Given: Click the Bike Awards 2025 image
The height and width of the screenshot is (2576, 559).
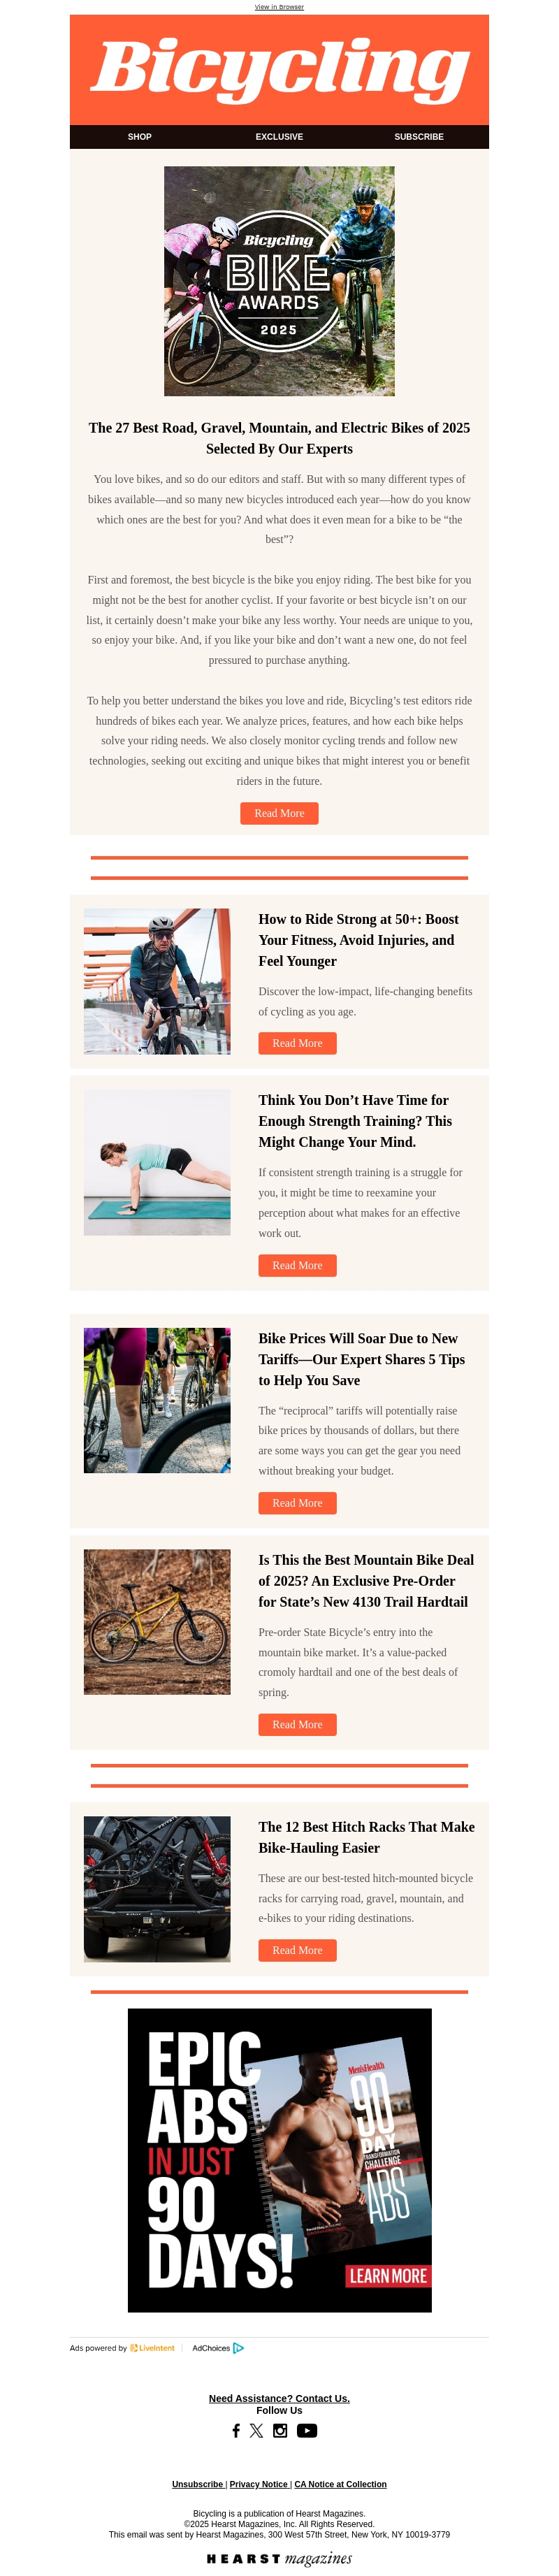Looking at the screenshot, I should pos(279,281).
